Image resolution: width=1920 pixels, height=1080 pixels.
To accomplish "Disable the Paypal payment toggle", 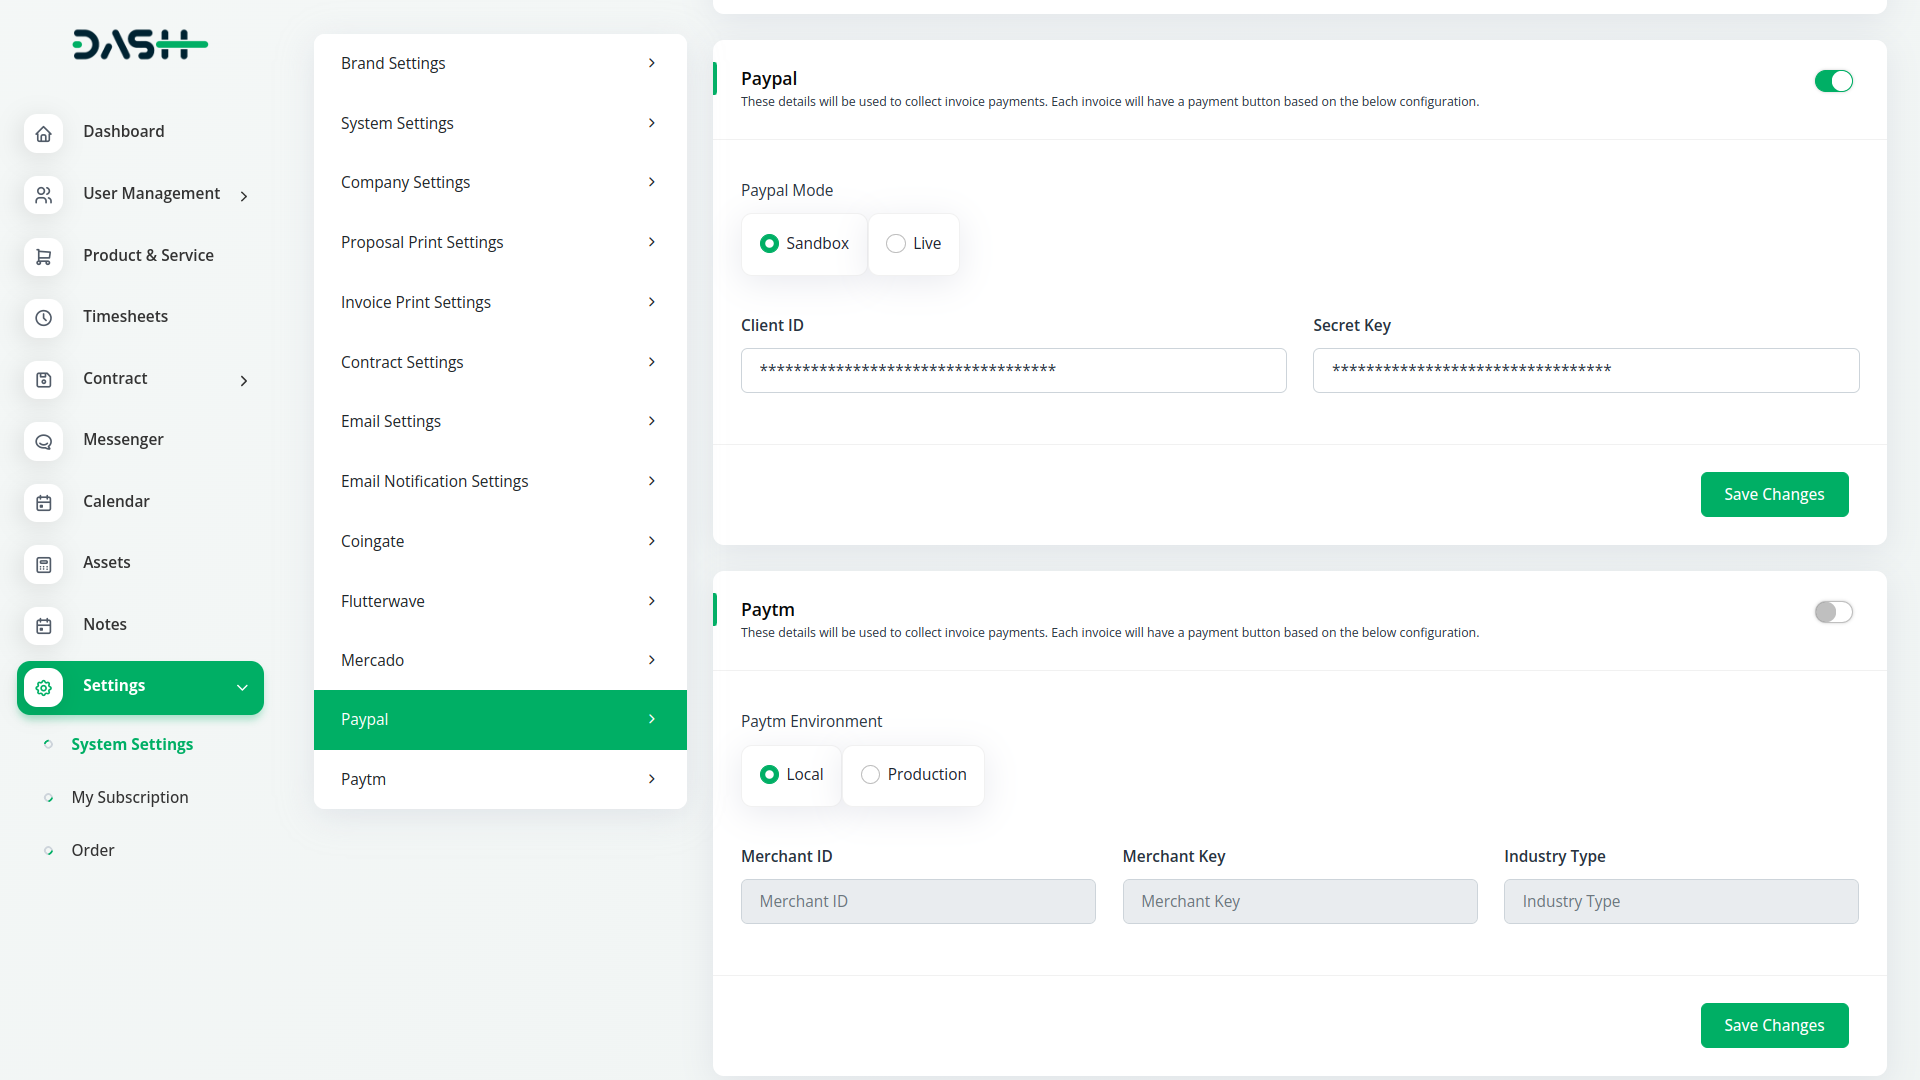I will 1834,81.
